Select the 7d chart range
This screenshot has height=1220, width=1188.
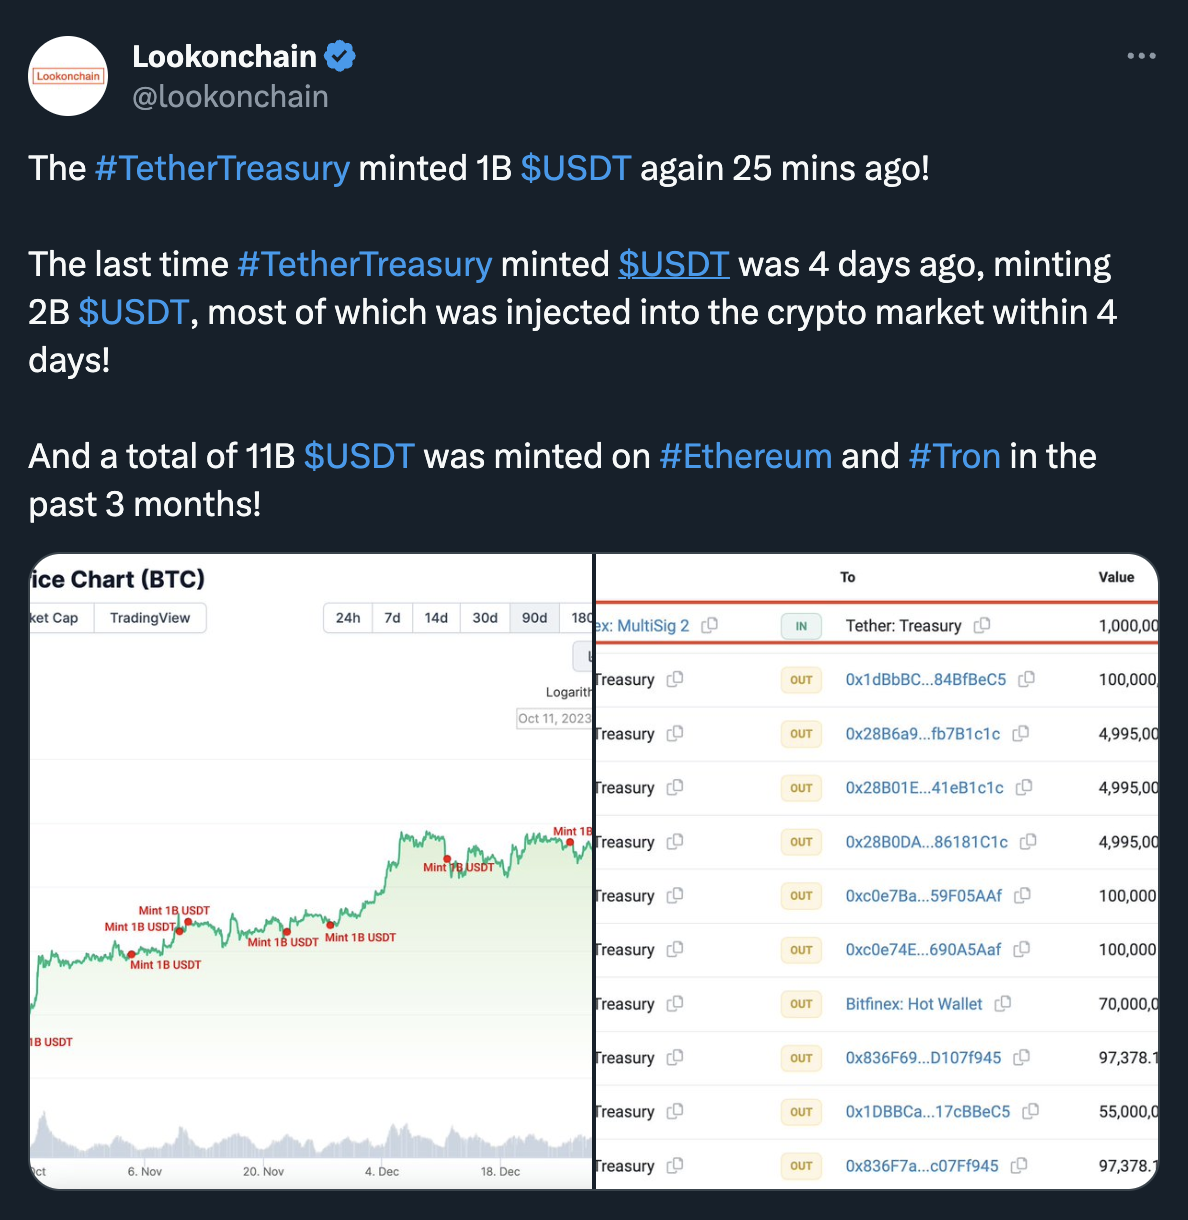click(393, 618)
